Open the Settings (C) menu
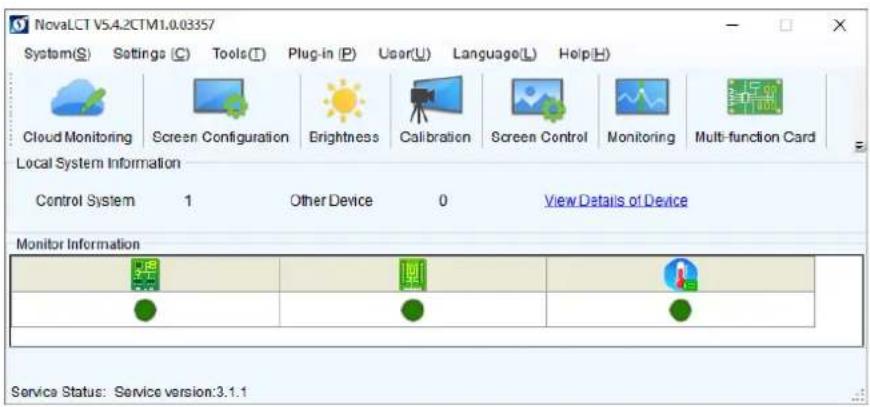870x407 pixels. pos(151,54)
